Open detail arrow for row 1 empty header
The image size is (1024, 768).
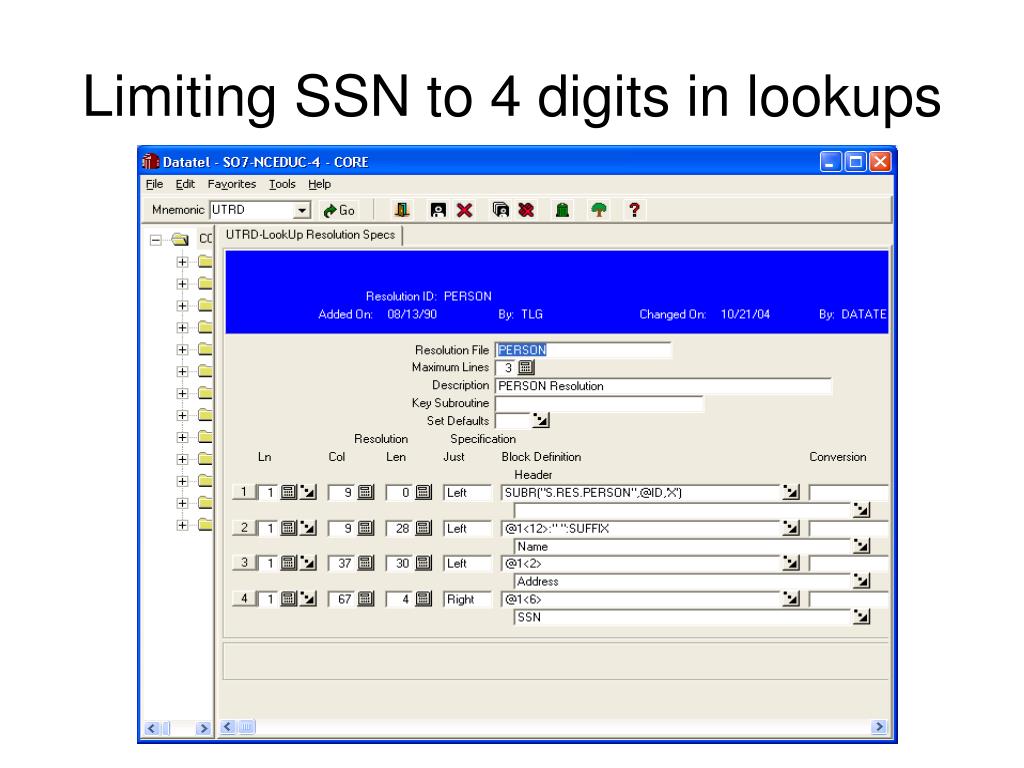coord(861,510)
